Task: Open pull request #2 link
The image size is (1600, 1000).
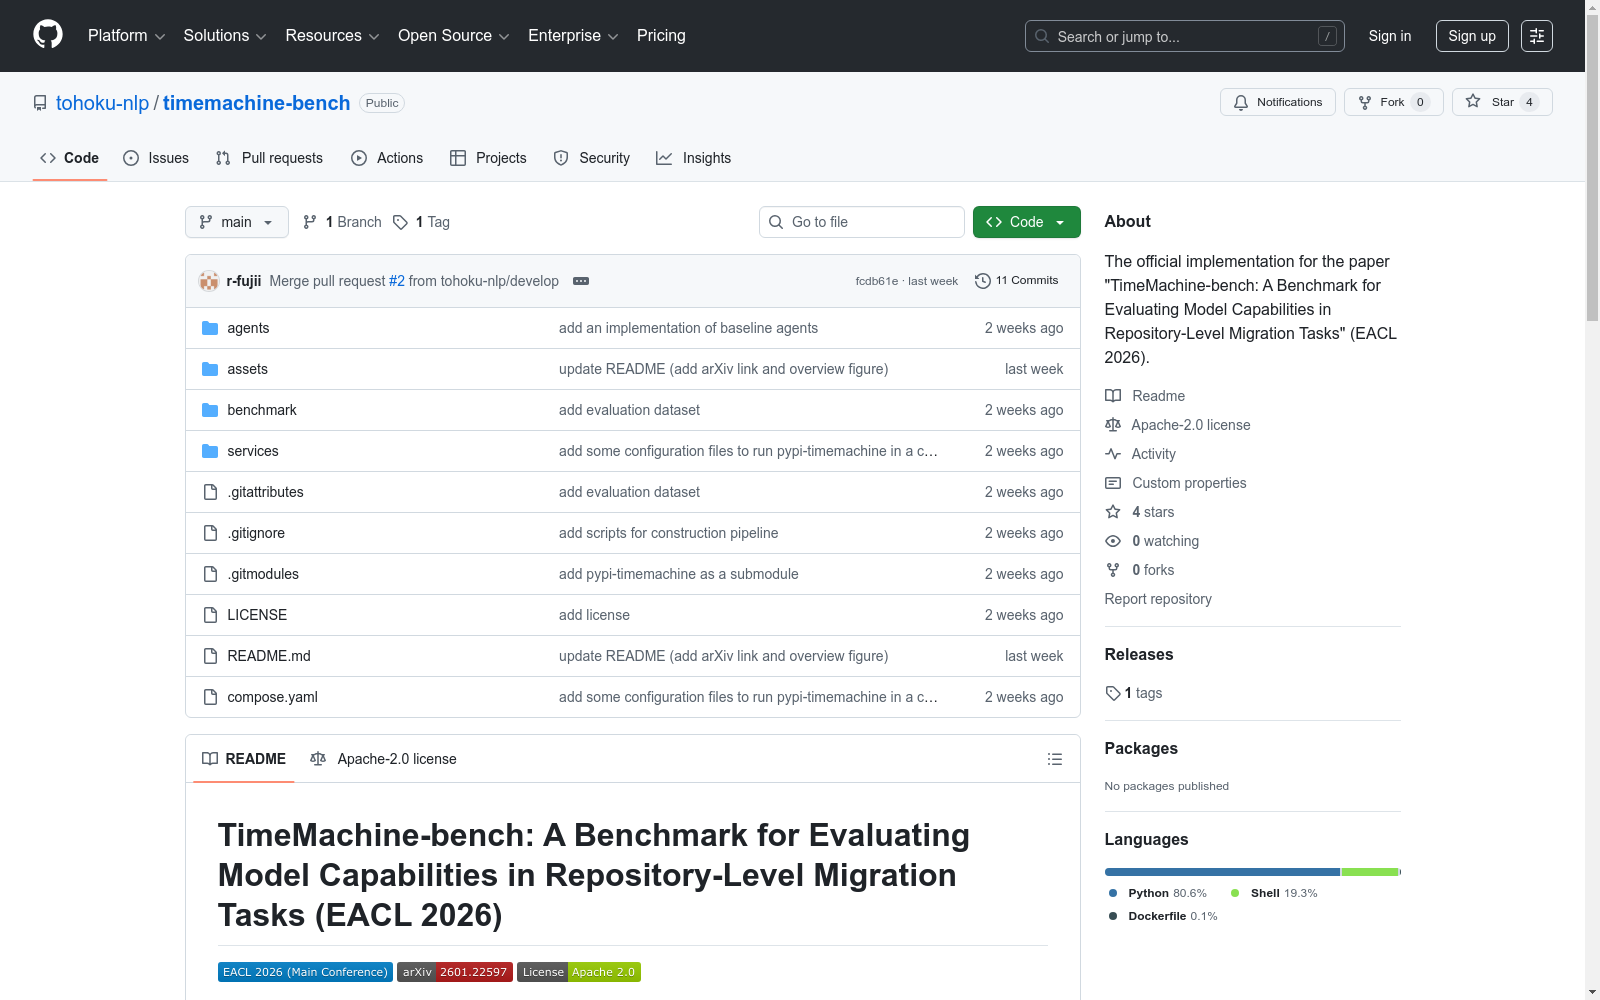Action: pos(397,281)
